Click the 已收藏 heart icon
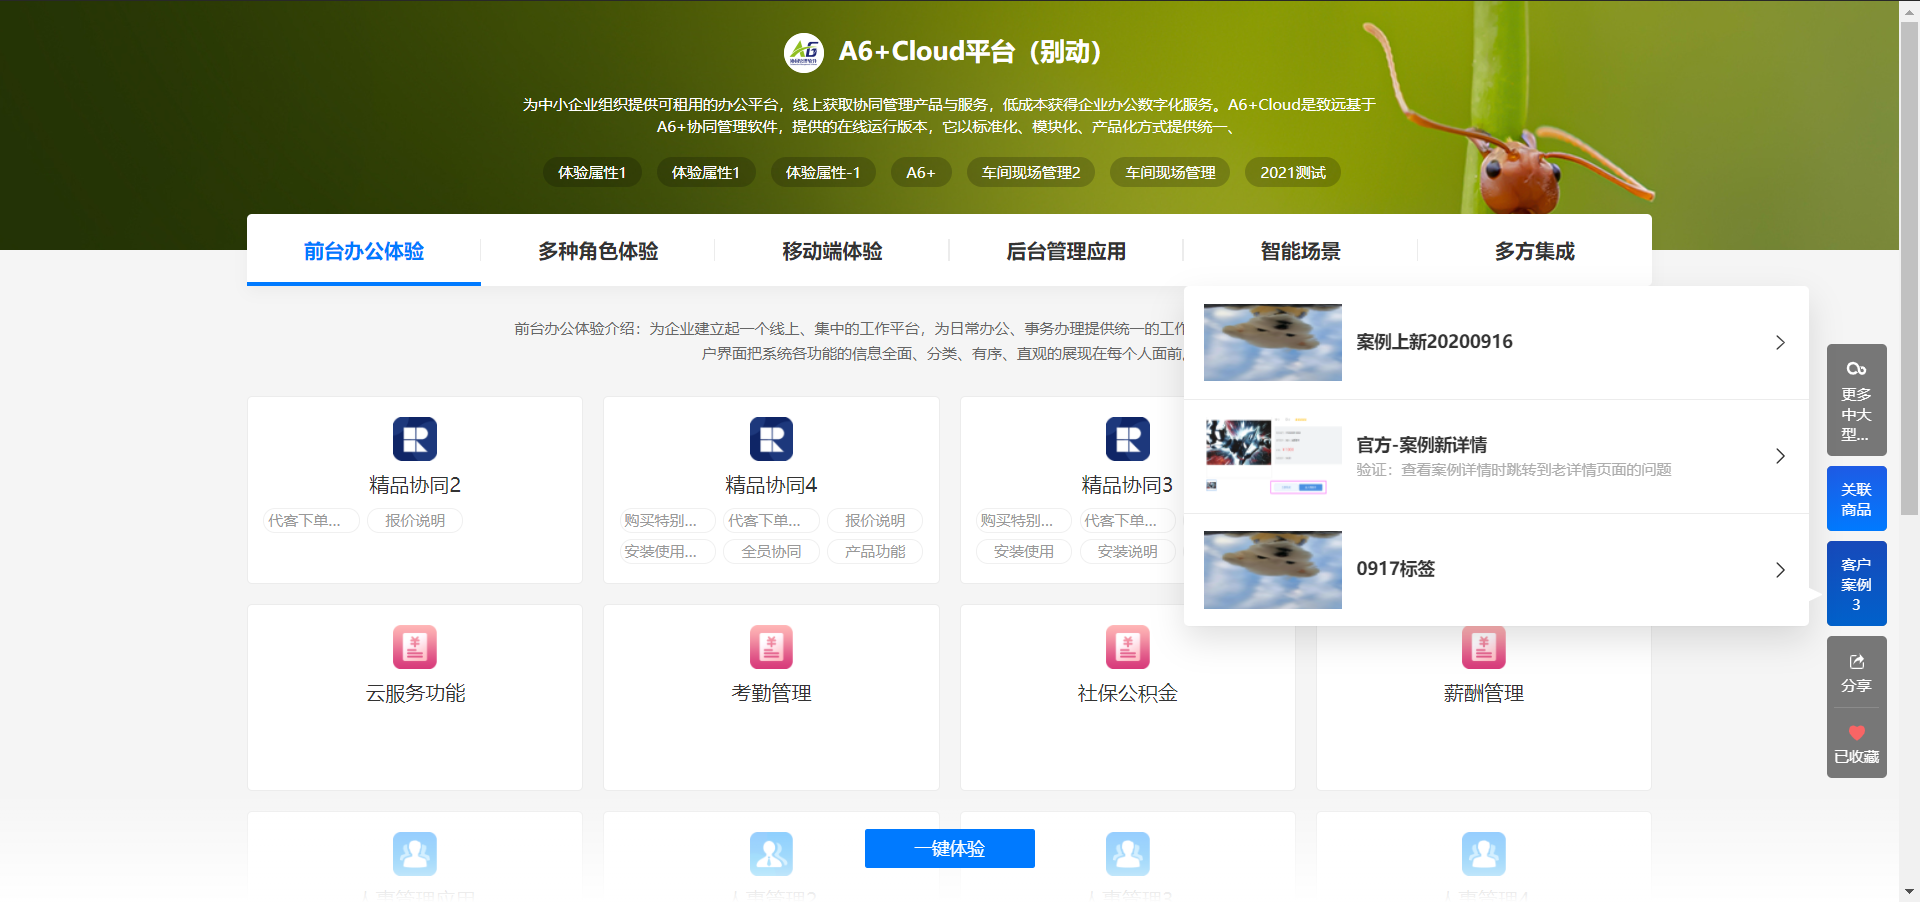The width and height of the screenshot is (1920, 902). pyautogui.click(x=1856, y=733)
